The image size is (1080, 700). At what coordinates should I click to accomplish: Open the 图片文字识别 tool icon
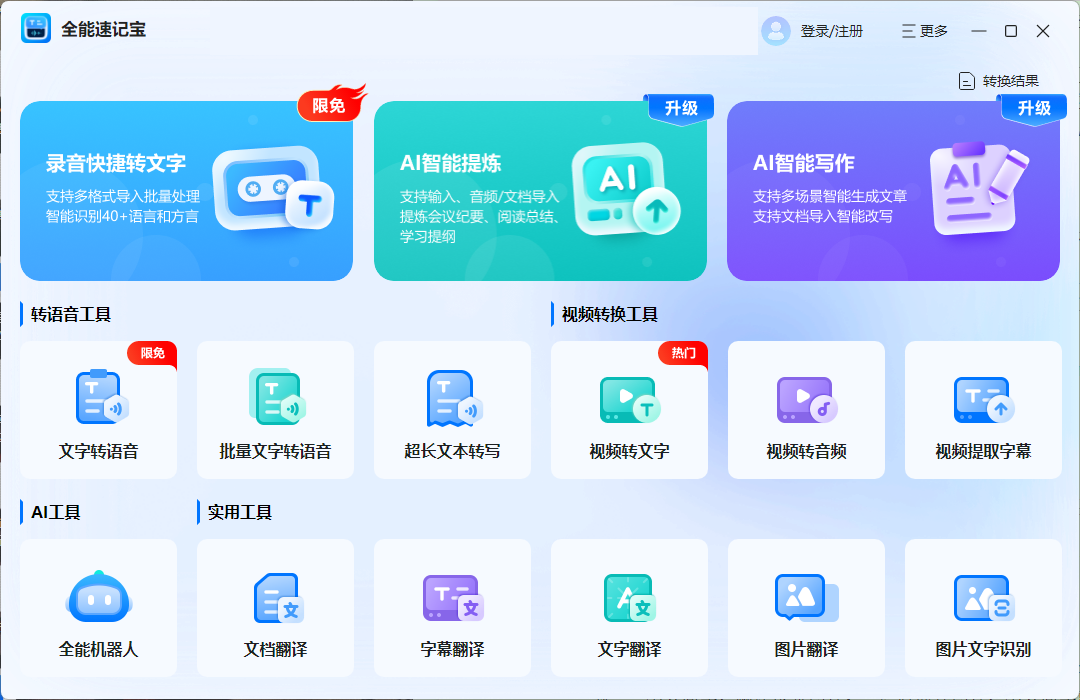tap(984, 598)
